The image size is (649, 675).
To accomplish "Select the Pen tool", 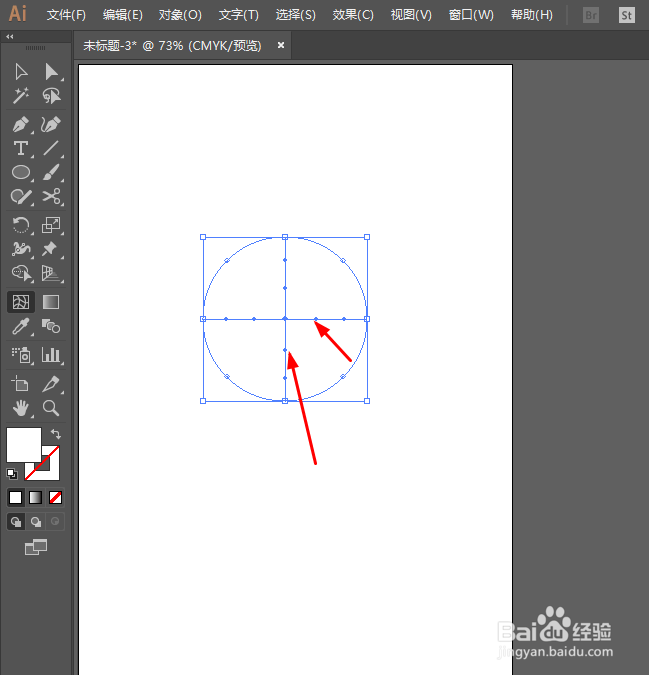I will coord(21,125).
